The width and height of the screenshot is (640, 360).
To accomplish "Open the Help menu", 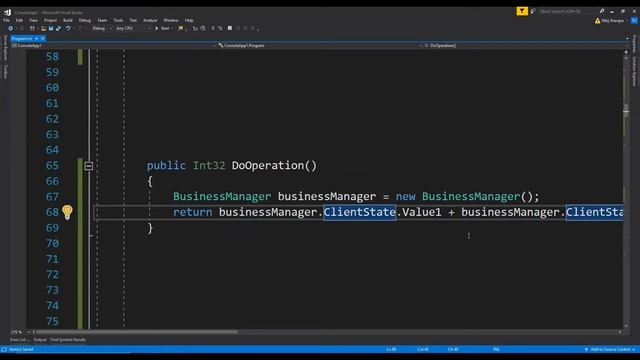I will [189, 20].
